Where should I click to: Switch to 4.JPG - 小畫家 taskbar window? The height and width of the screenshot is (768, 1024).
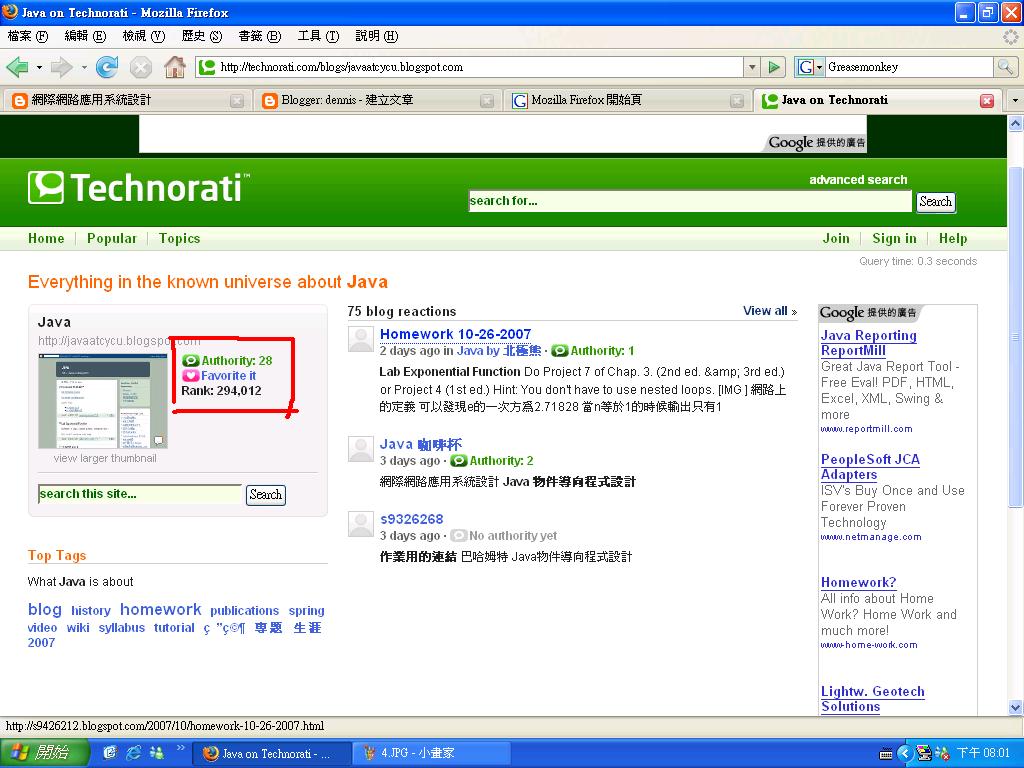(431, 753)
